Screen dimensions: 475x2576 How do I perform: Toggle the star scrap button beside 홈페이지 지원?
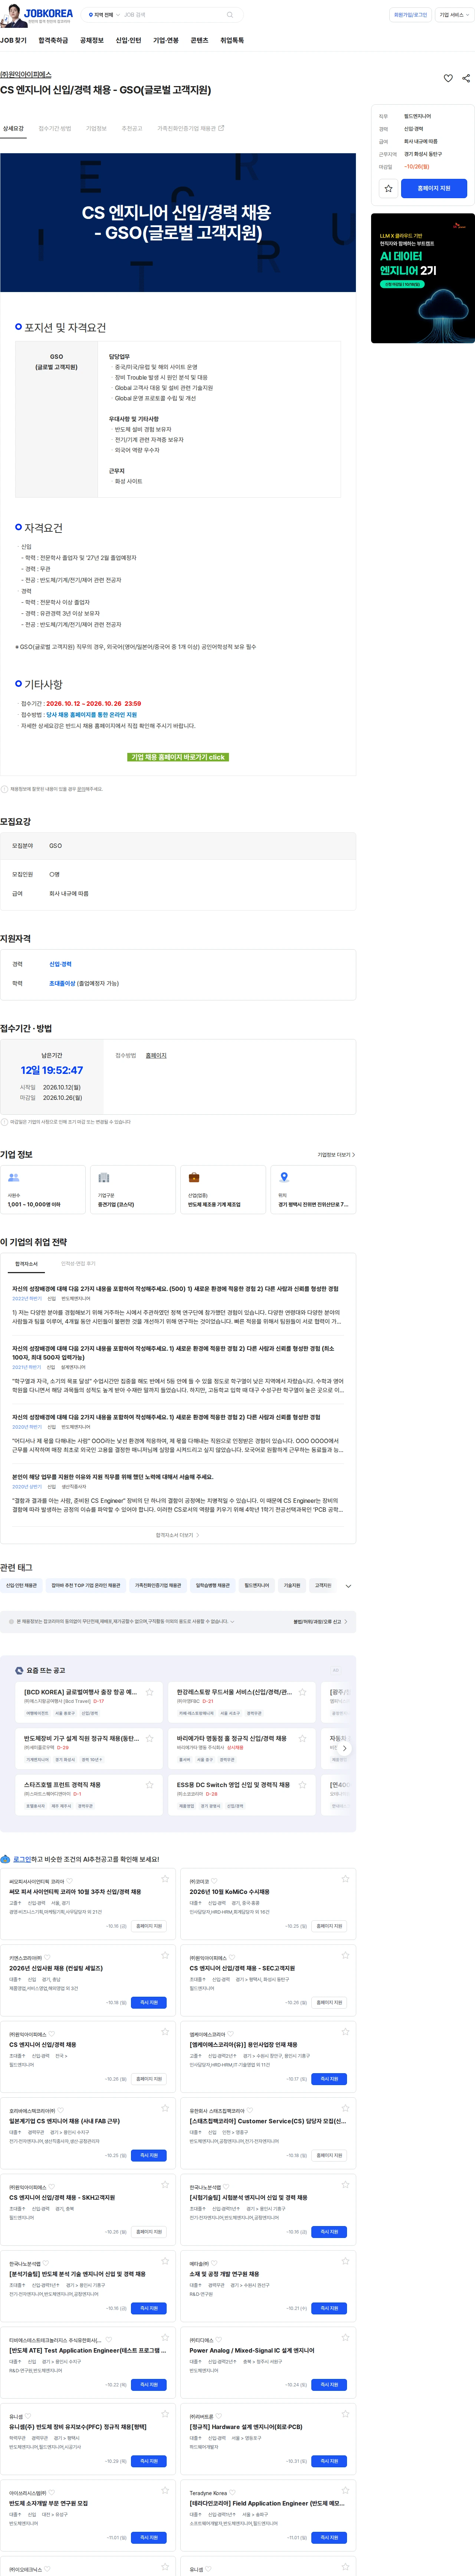coord(388,188)
